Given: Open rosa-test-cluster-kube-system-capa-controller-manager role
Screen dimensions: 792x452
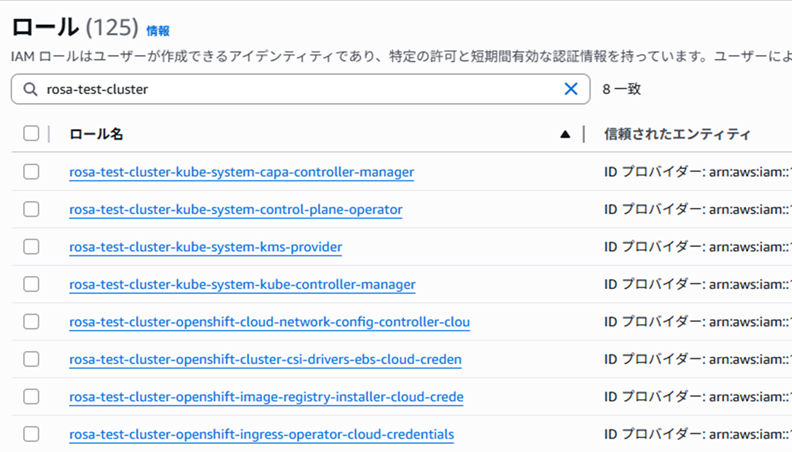Looking at the screenshot, I should point(241,172).
